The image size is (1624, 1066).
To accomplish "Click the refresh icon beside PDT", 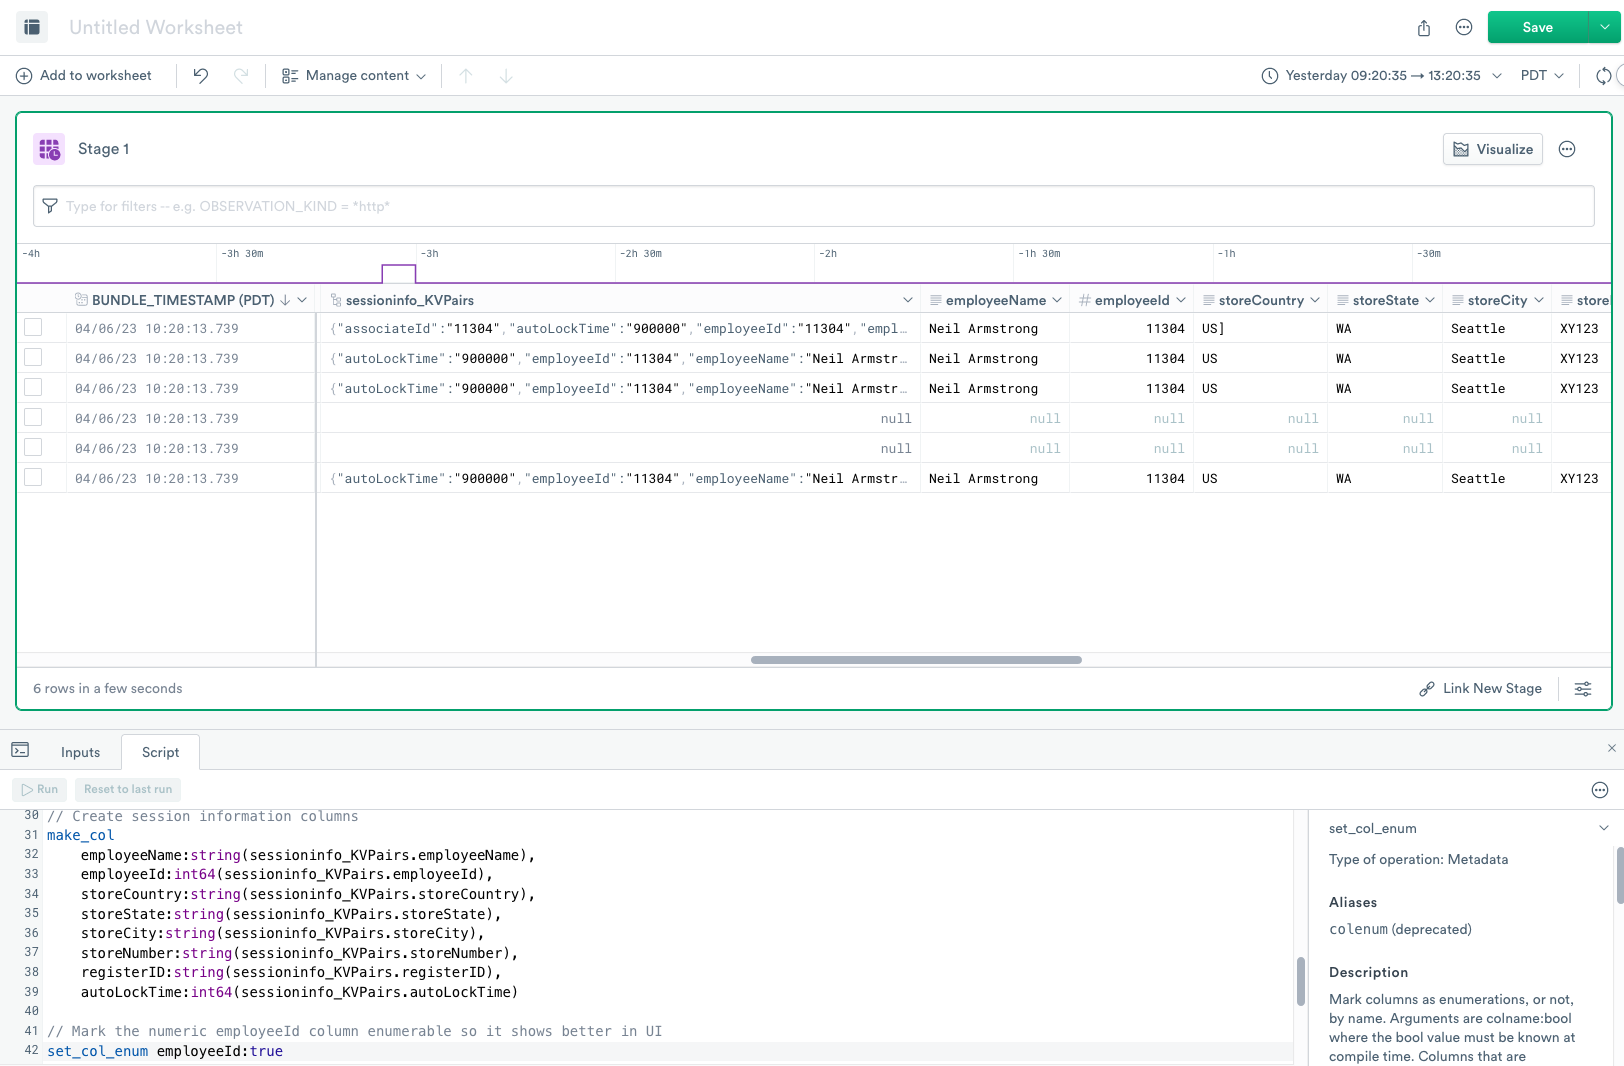I will tap(1603, 76).
